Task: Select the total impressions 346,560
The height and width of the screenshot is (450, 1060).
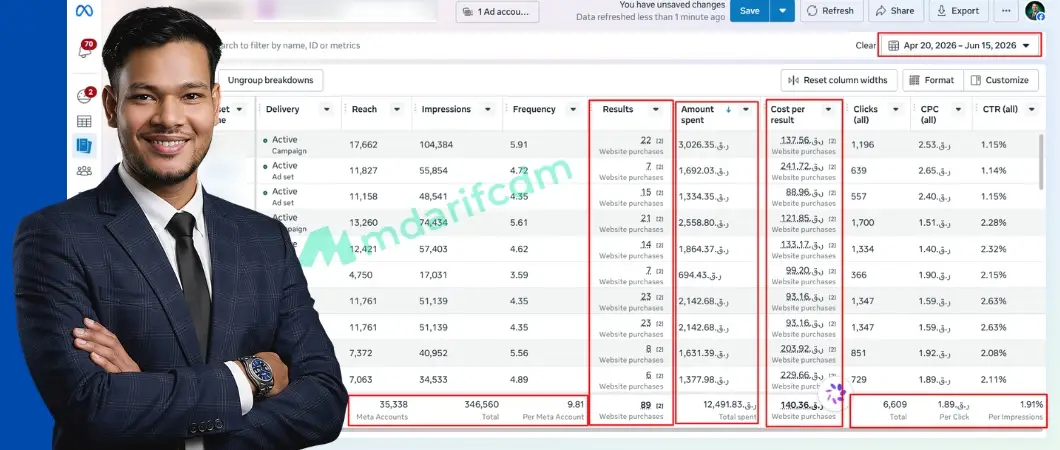Action: coord(481,410)
